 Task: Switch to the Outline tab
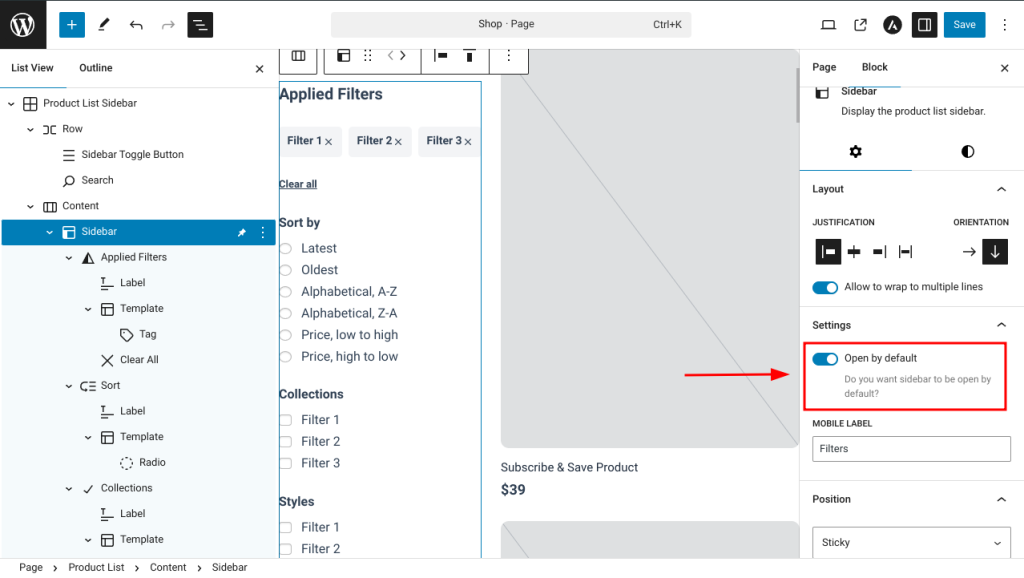[96, 68]
